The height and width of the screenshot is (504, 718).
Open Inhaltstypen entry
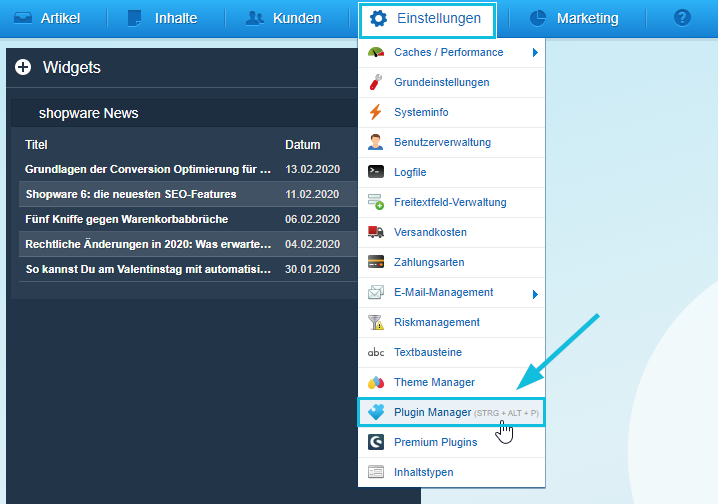(451, 472)
